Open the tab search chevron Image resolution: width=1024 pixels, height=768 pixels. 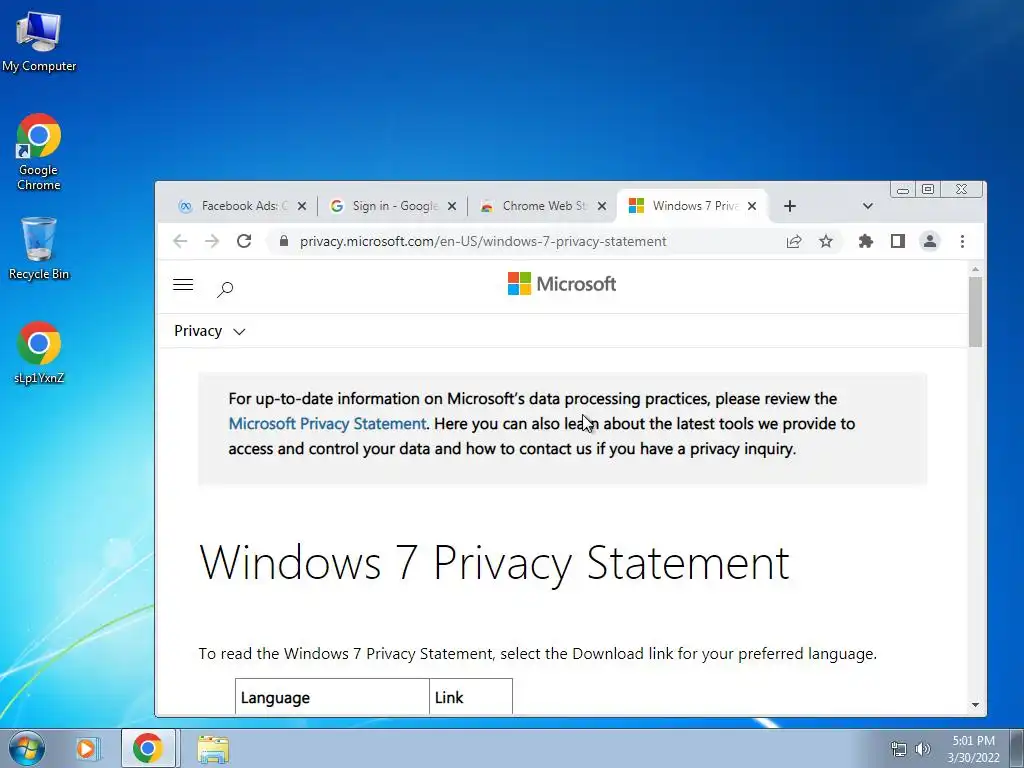(x=867, y=206)
